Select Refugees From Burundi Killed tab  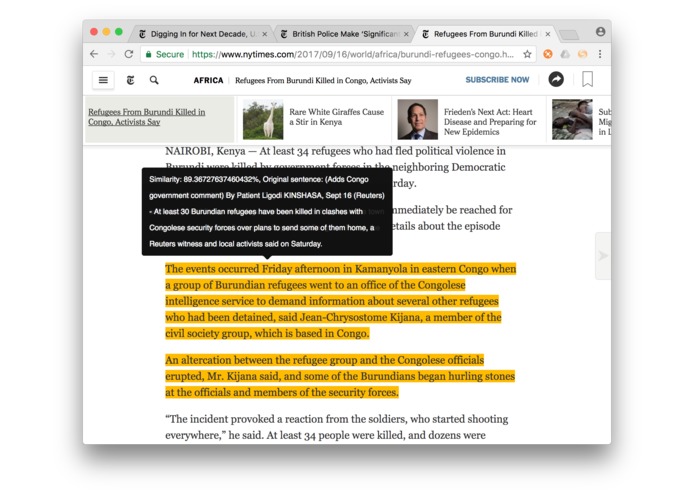pos(485,34)
